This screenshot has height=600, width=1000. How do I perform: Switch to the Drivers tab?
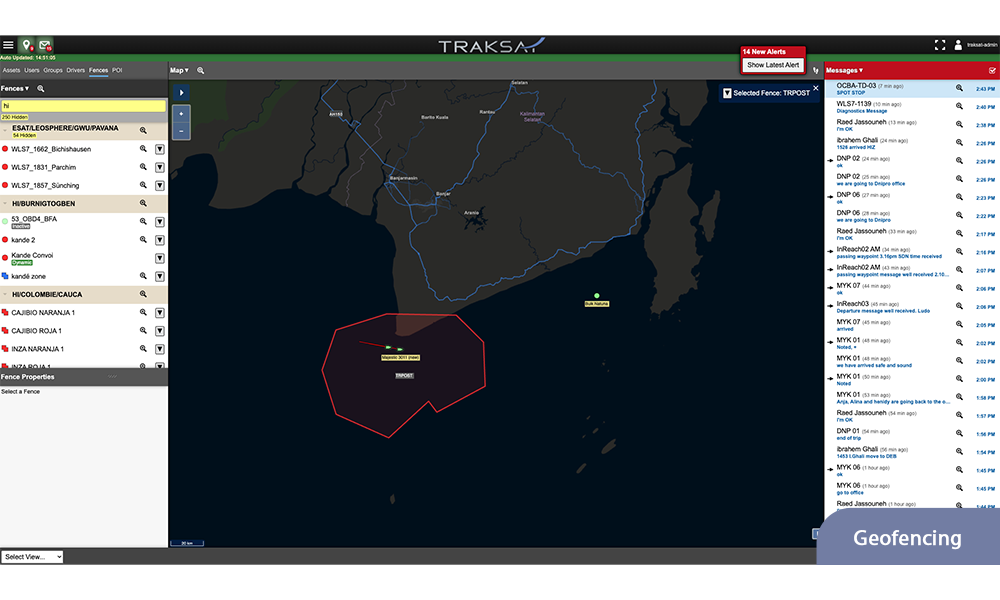tap(75, 71)
